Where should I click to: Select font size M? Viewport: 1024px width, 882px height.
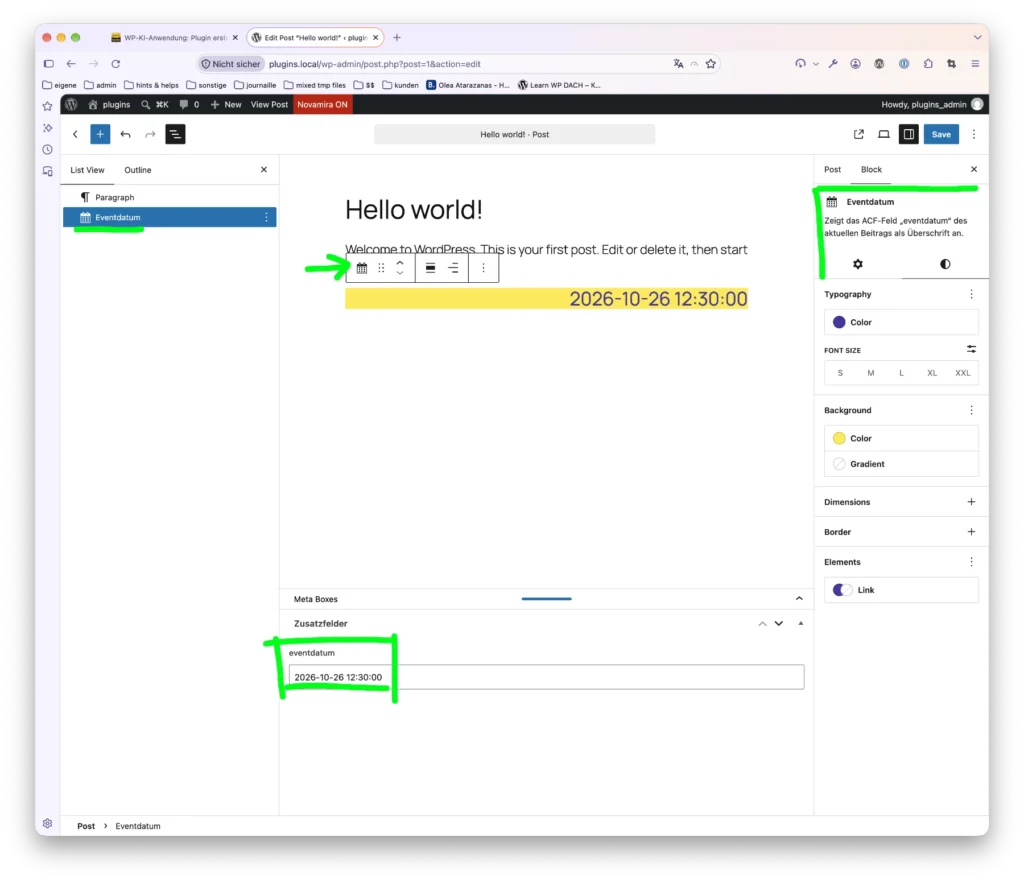click(x=871, y=373)
